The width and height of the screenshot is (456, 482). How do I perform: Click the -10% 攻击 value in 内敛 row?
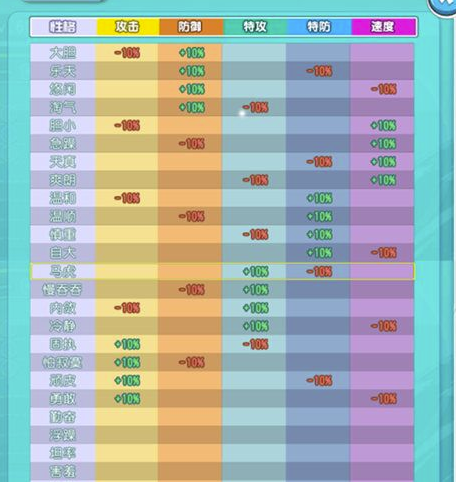pos(127,308)
